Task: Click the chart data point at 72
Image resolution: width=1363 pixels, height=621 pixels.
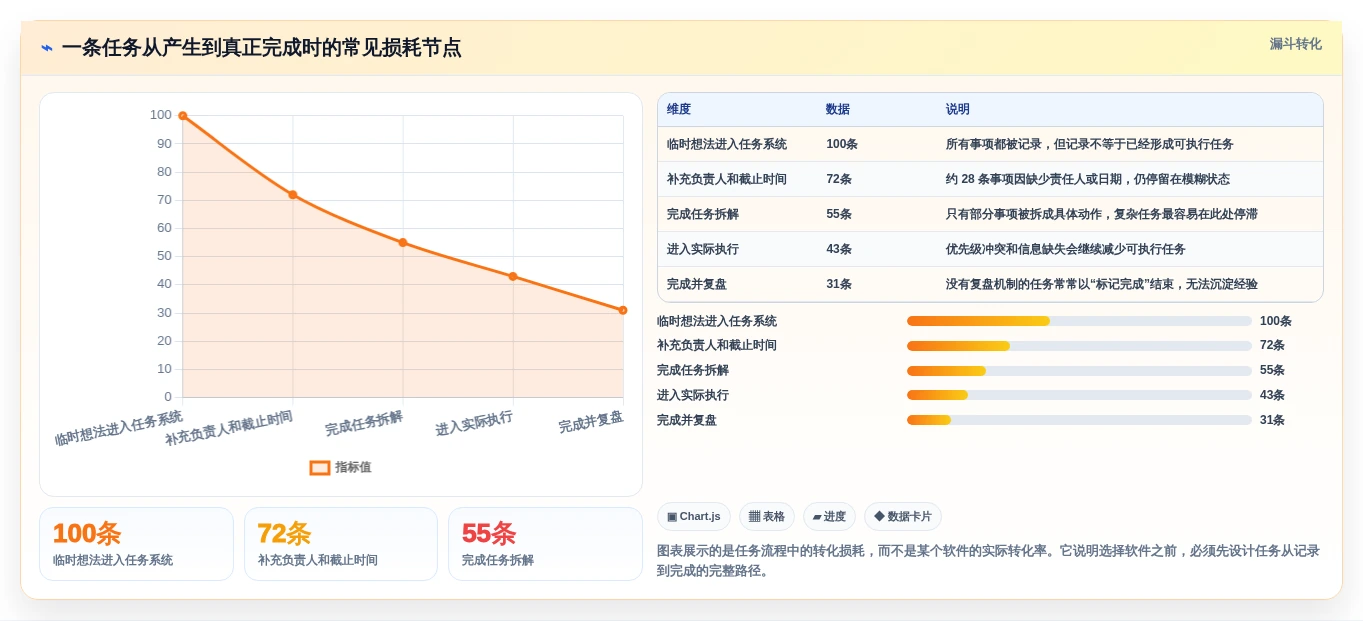Action: (292, 195)
